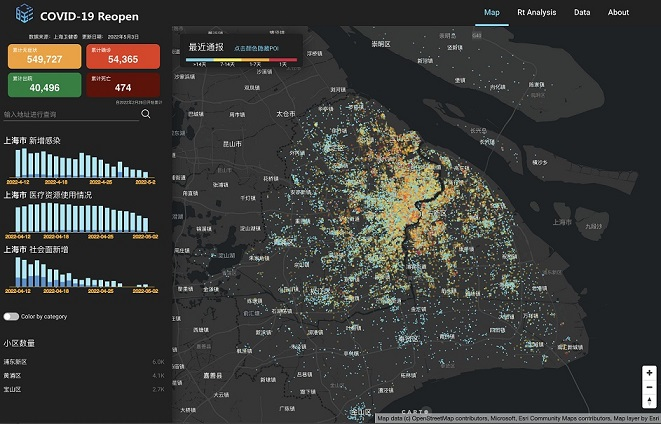Zoom out with the minus button
The width and height of the screenshot is (661, 424).
click(x=649, y=387)
